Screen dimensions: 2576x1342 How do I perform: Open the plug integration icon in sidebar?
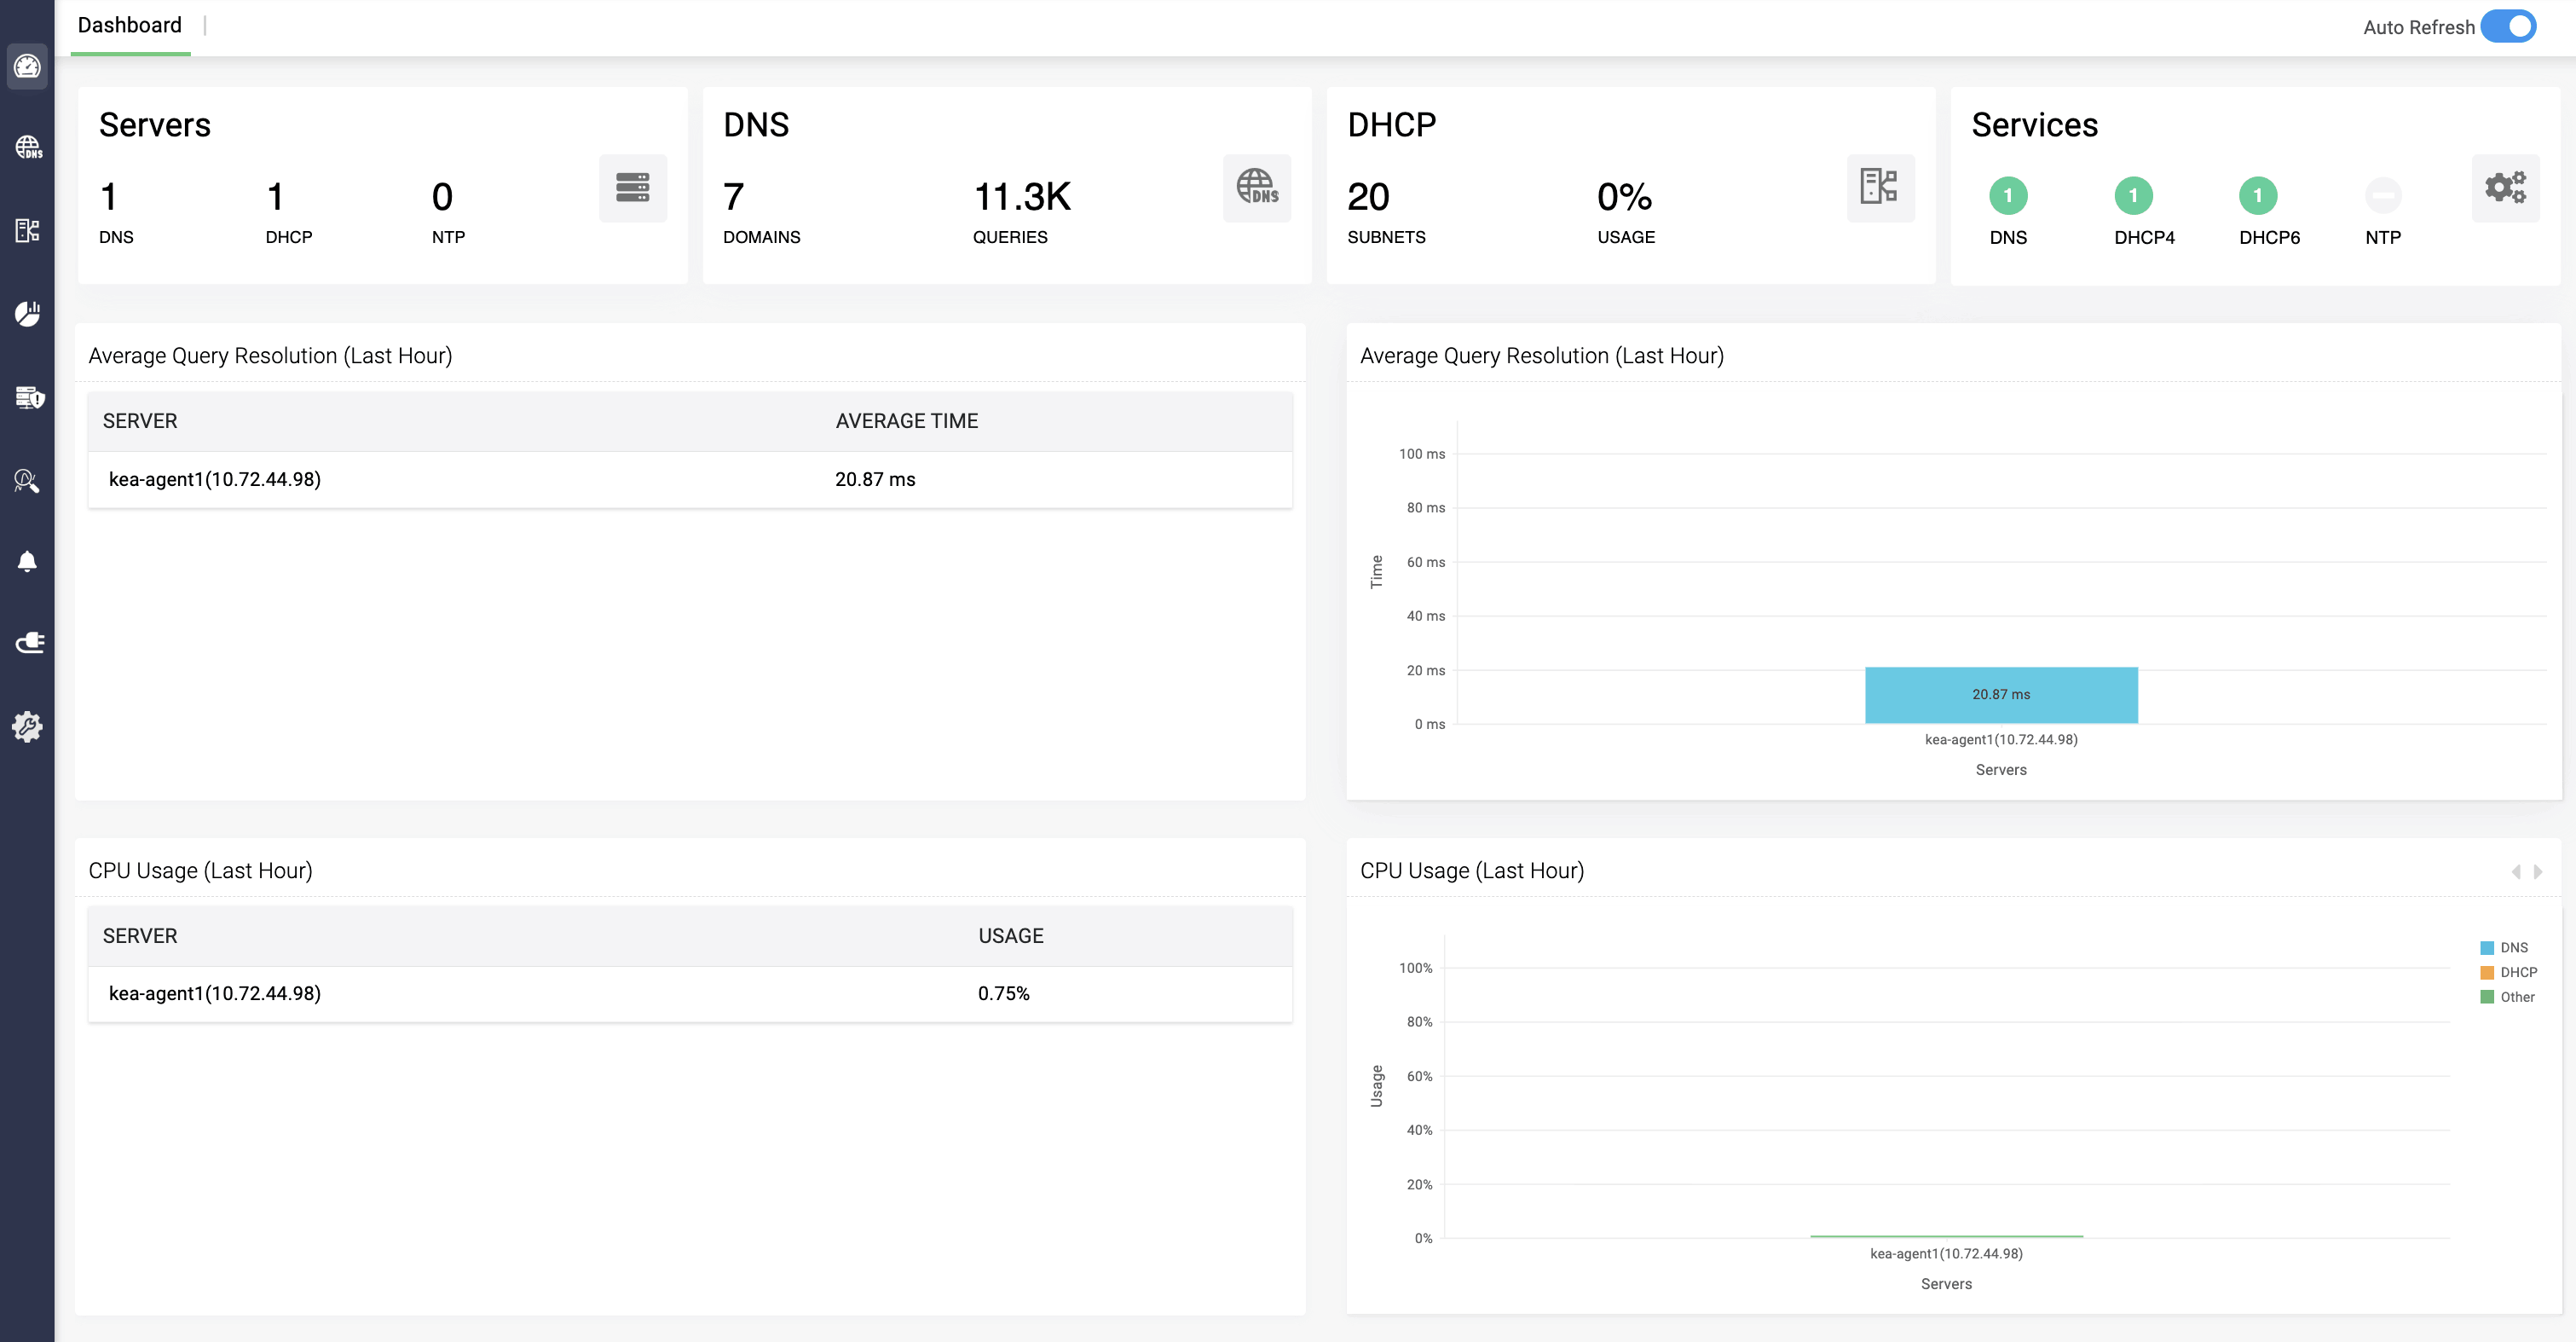(x=29, y=643)
